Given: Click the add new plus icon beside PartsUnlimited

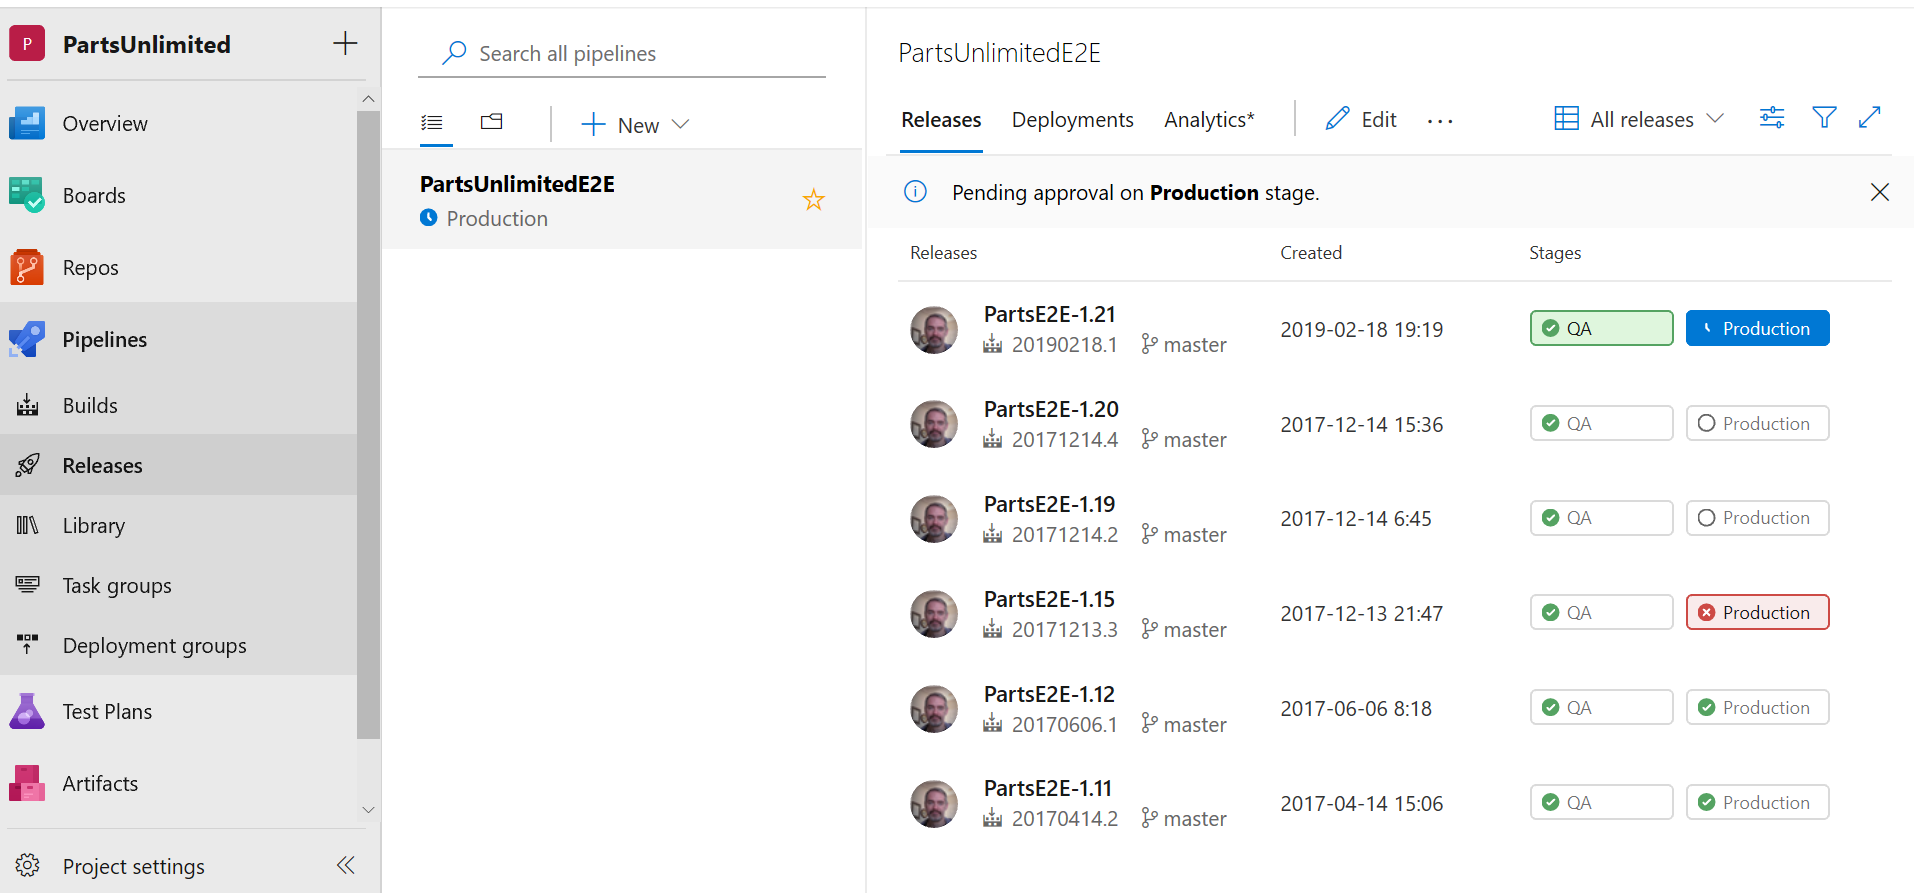Looking at the screenshot, I should click(345, 44).
